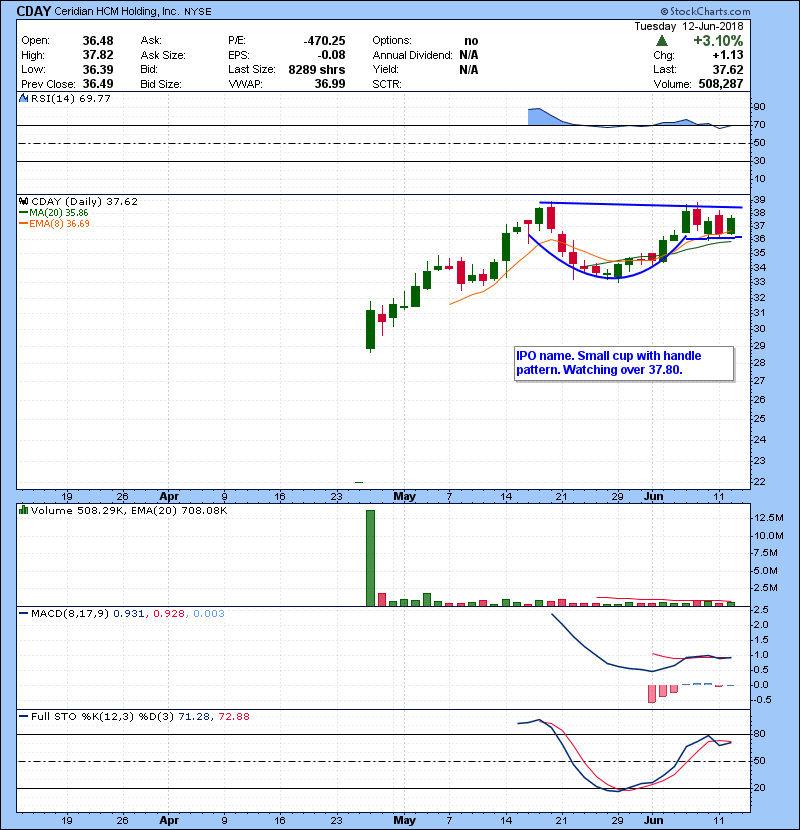
Task: Click the stochastic %K value 71.28
Action: click(194, 717)
